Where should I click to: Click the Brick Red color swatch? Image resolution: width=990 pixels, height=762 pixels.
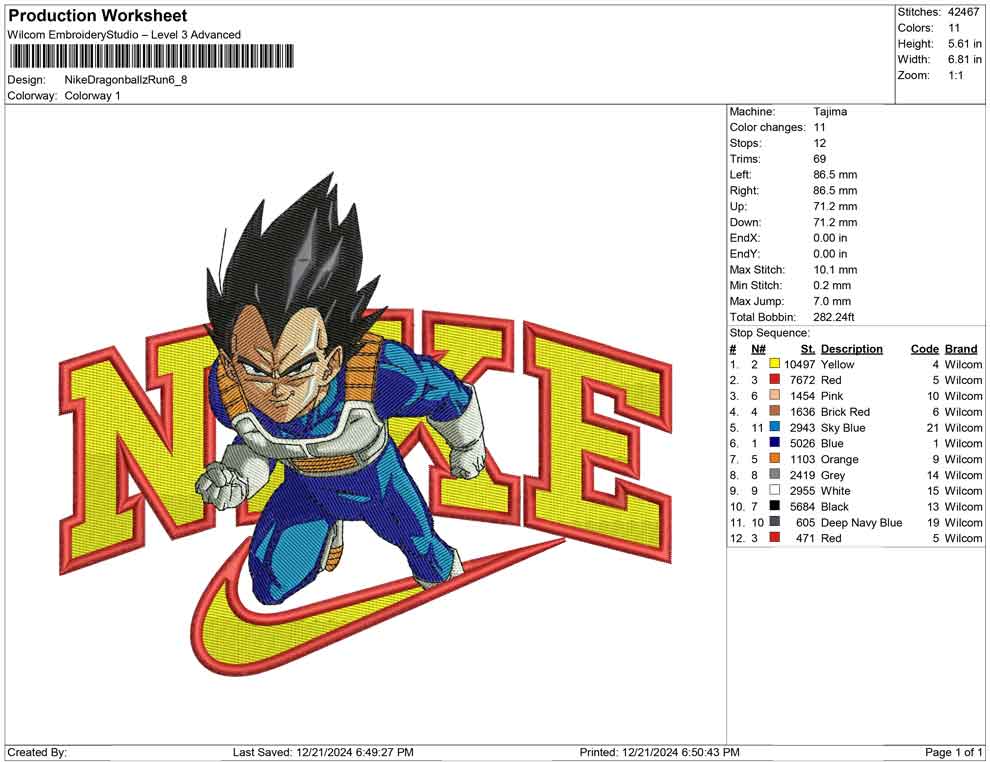pyautogui.click(x=775, y=411)
